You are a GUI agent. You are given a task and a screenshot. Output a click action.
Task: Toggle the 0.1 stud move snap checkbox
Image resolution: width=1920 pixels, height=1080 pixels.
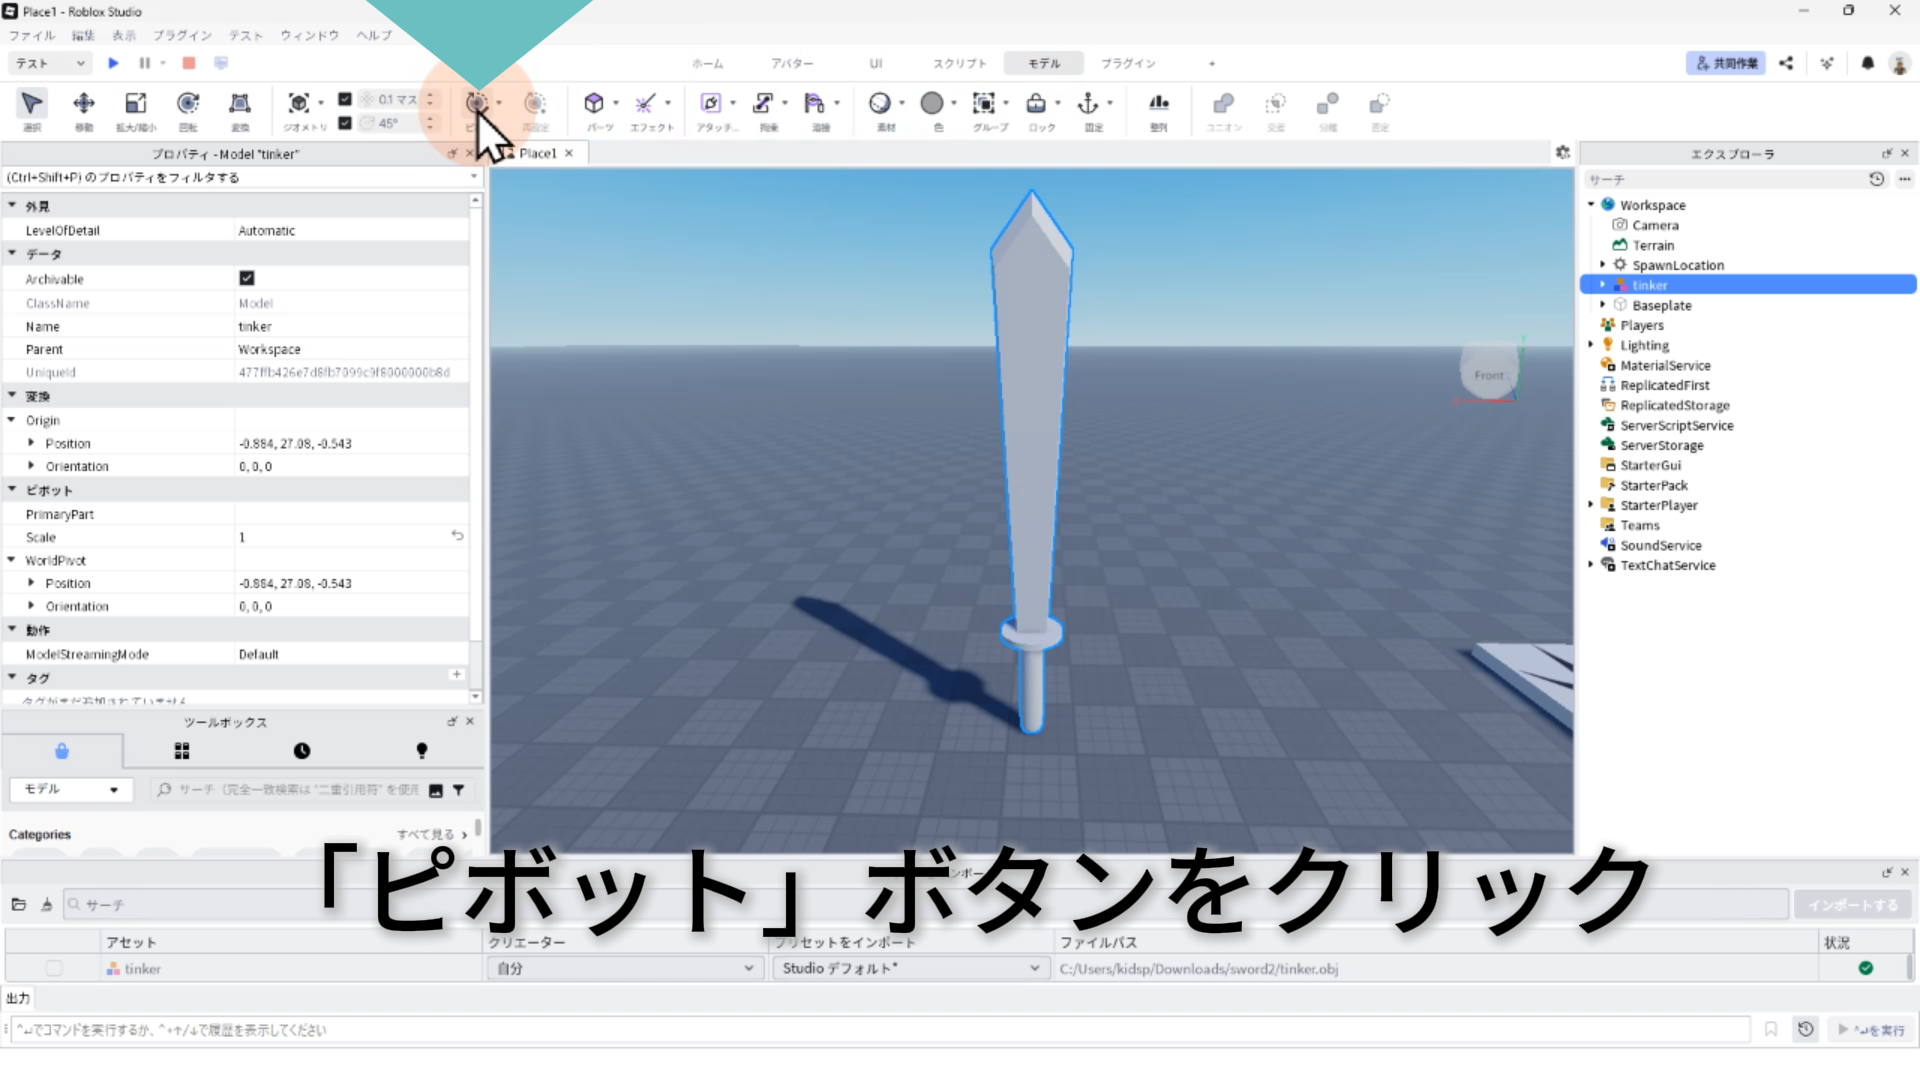[345, 99]
